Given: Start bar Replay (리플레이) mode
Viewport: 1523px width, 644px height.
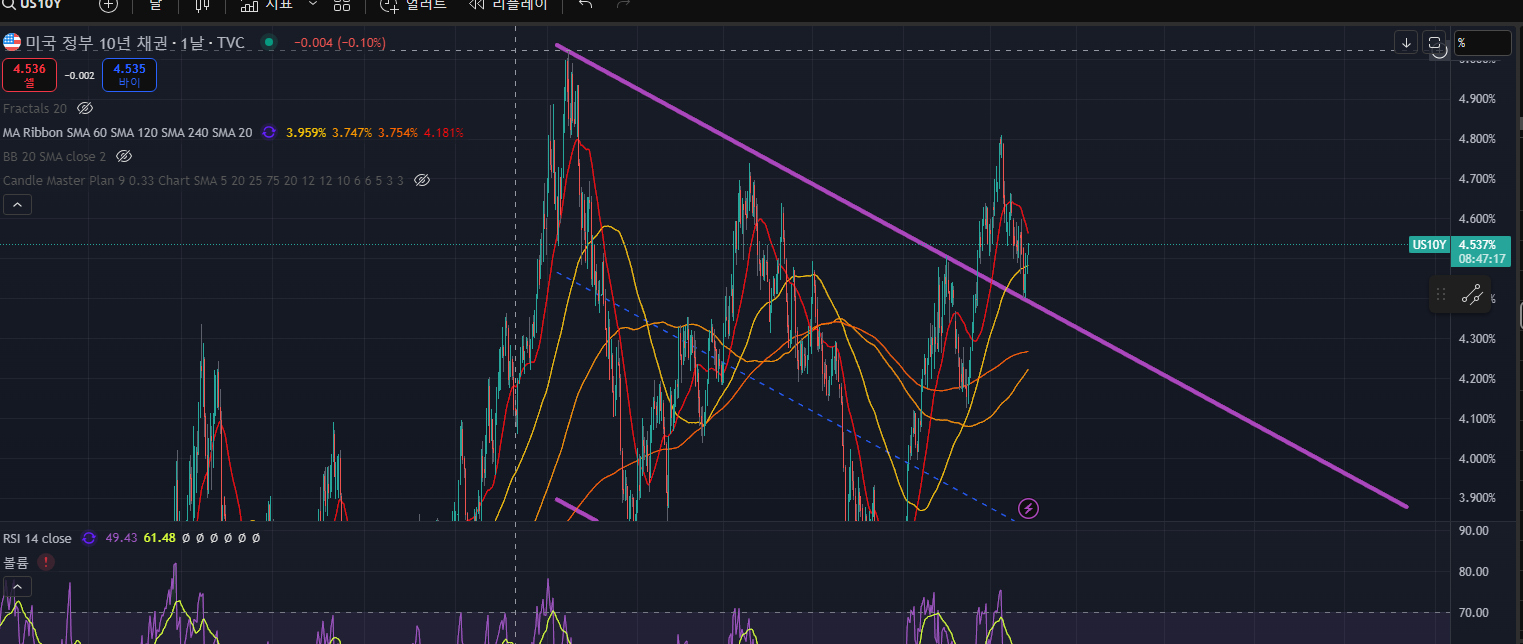Looking at the screenshot, I should point(508,5).
